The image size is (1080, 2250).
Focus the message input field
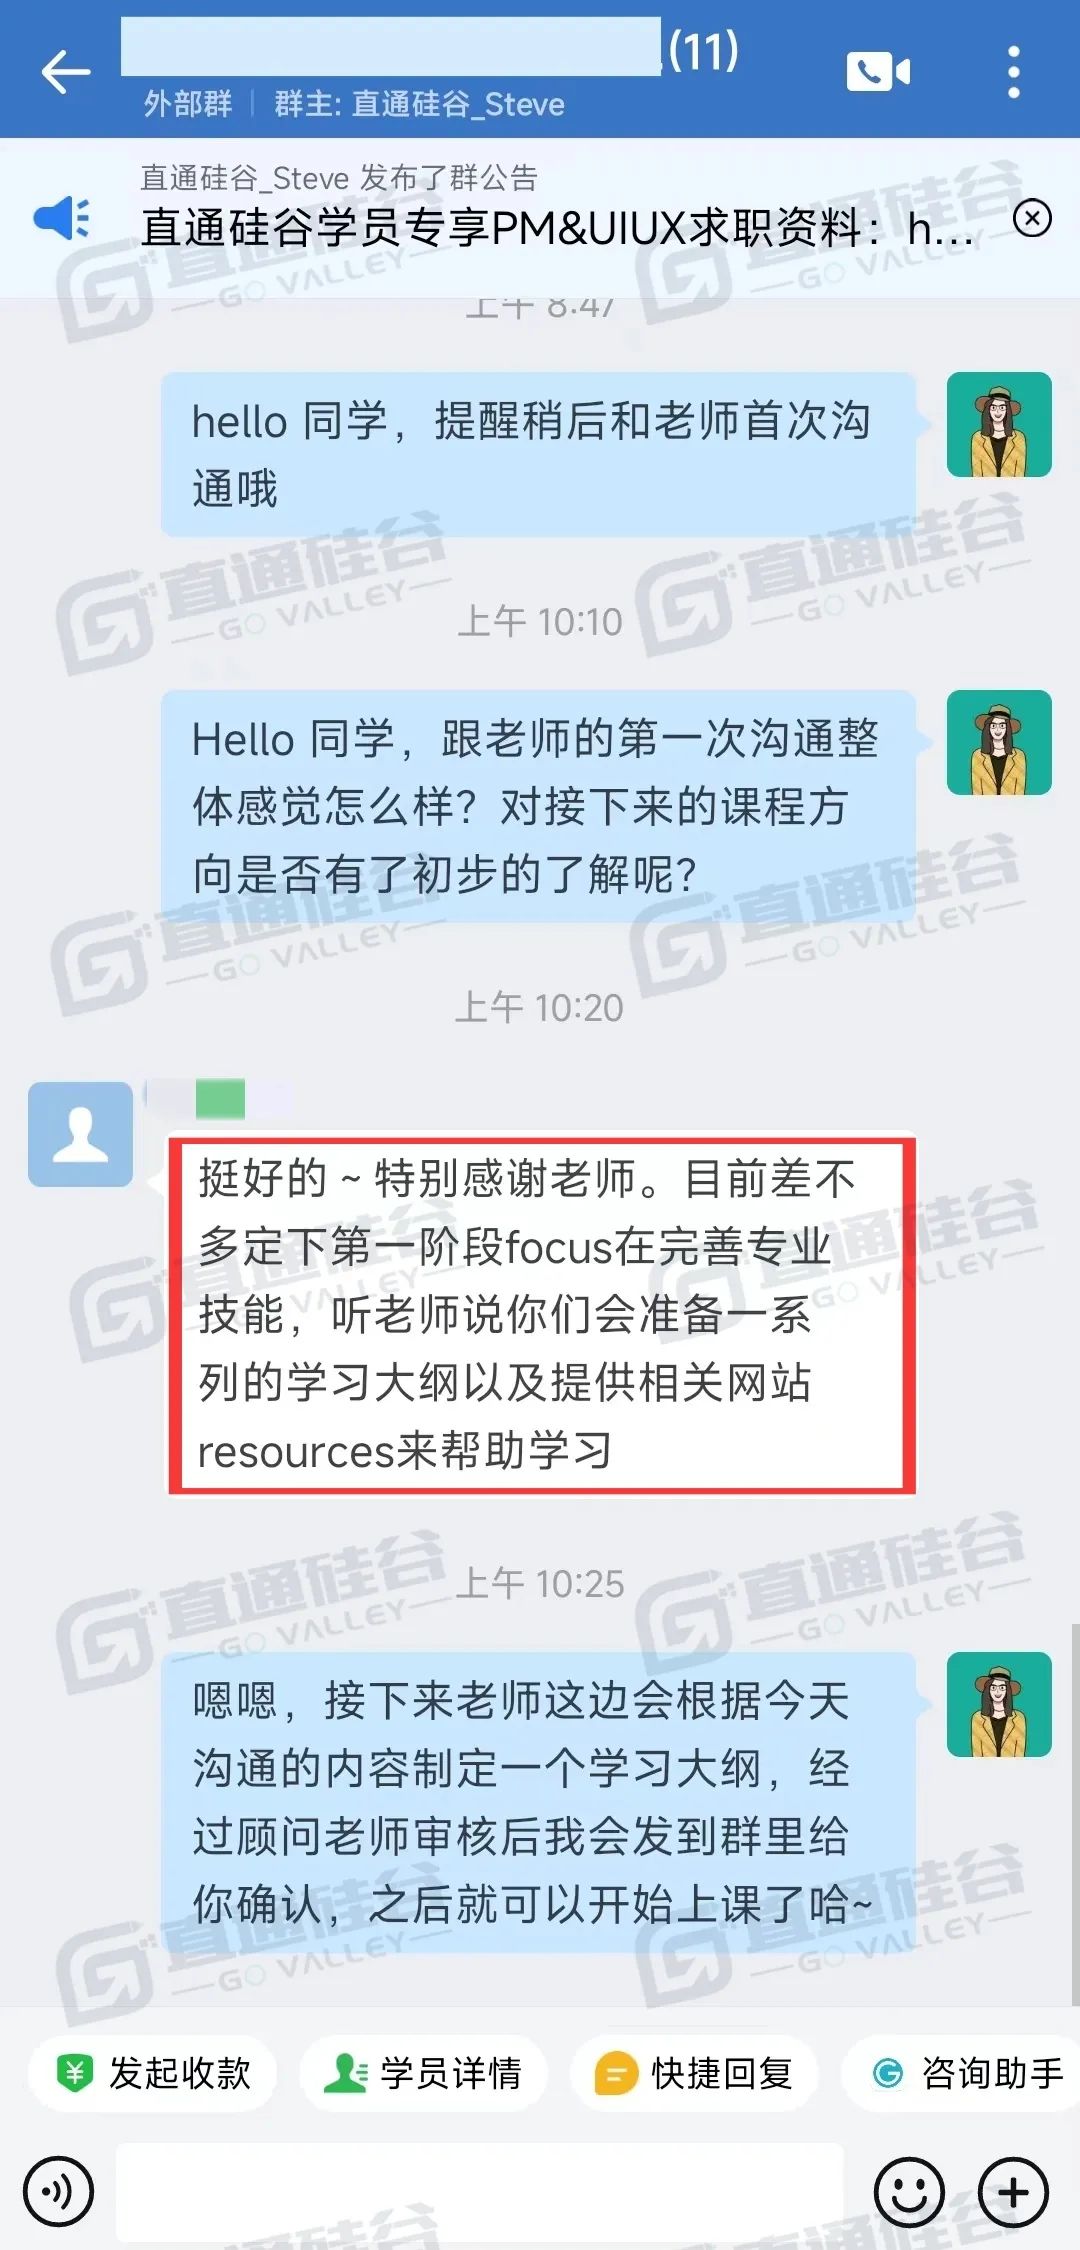coord(480,2192)
